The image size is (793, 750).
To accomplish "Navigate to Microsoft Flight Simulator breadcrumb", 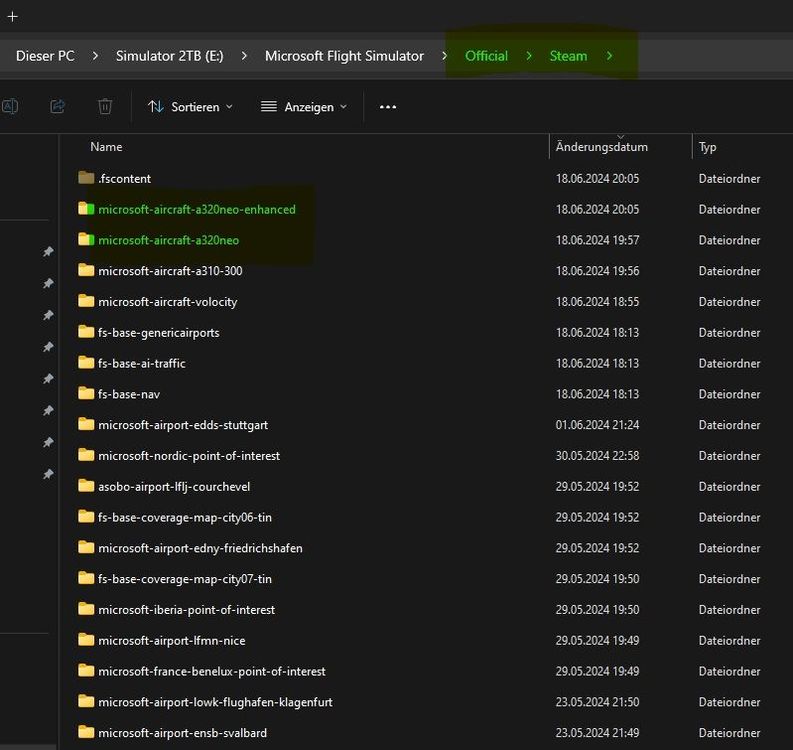I will point(344,56).
